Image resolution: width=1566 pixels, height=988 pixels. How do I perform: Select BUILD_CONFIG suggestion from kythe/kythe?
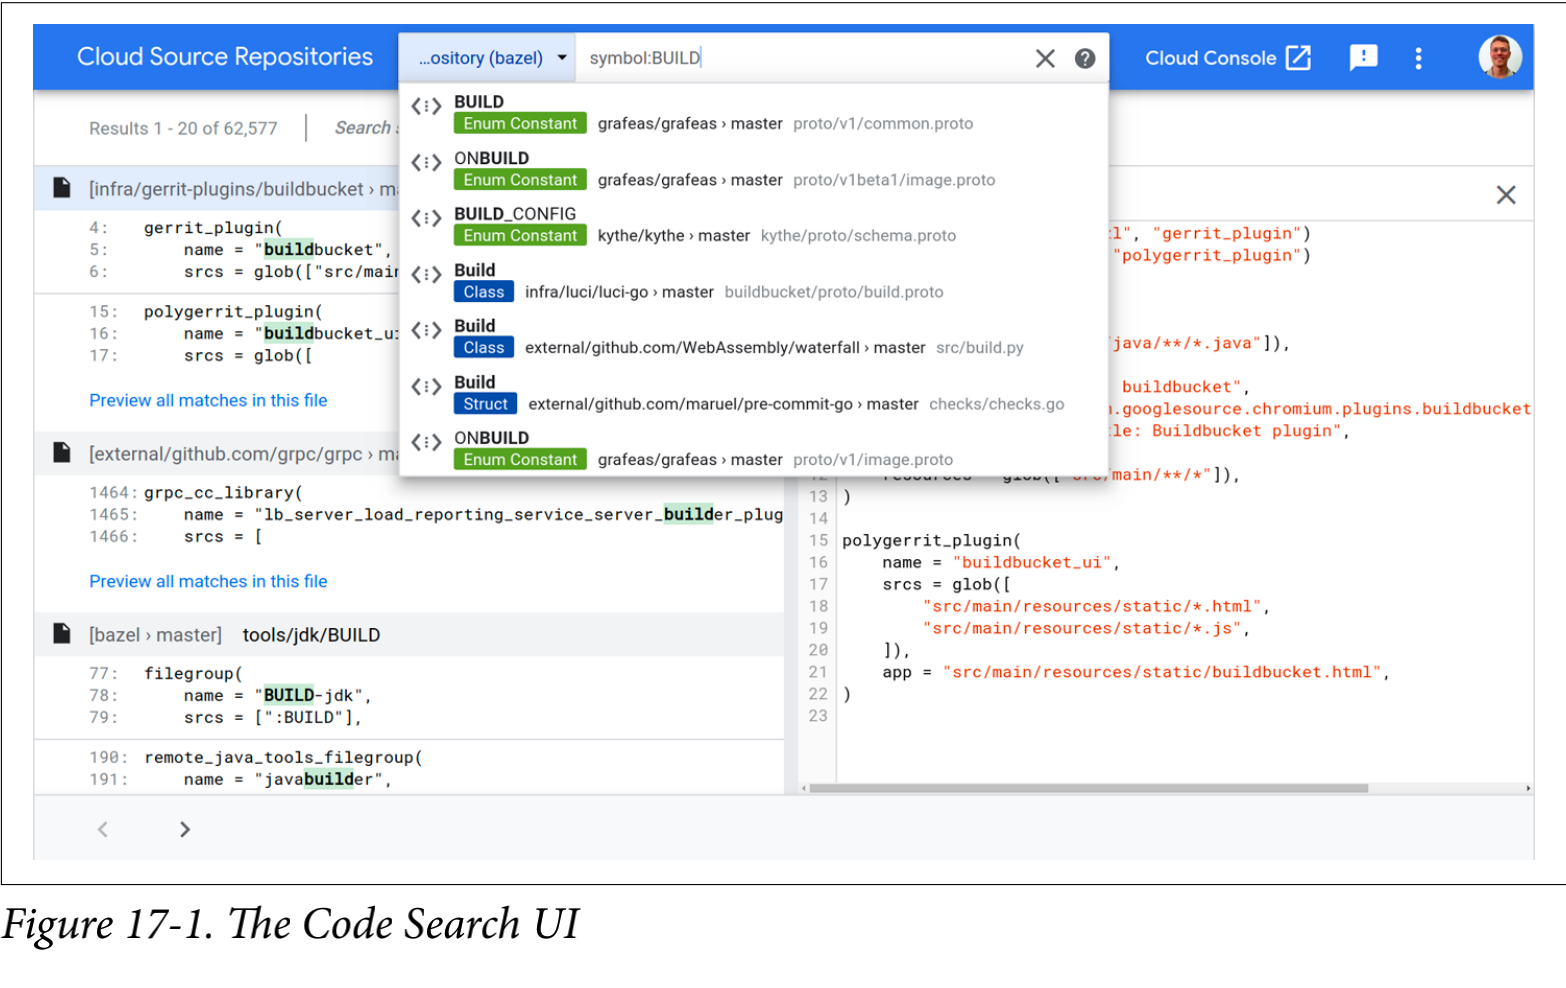coord(754,225)
